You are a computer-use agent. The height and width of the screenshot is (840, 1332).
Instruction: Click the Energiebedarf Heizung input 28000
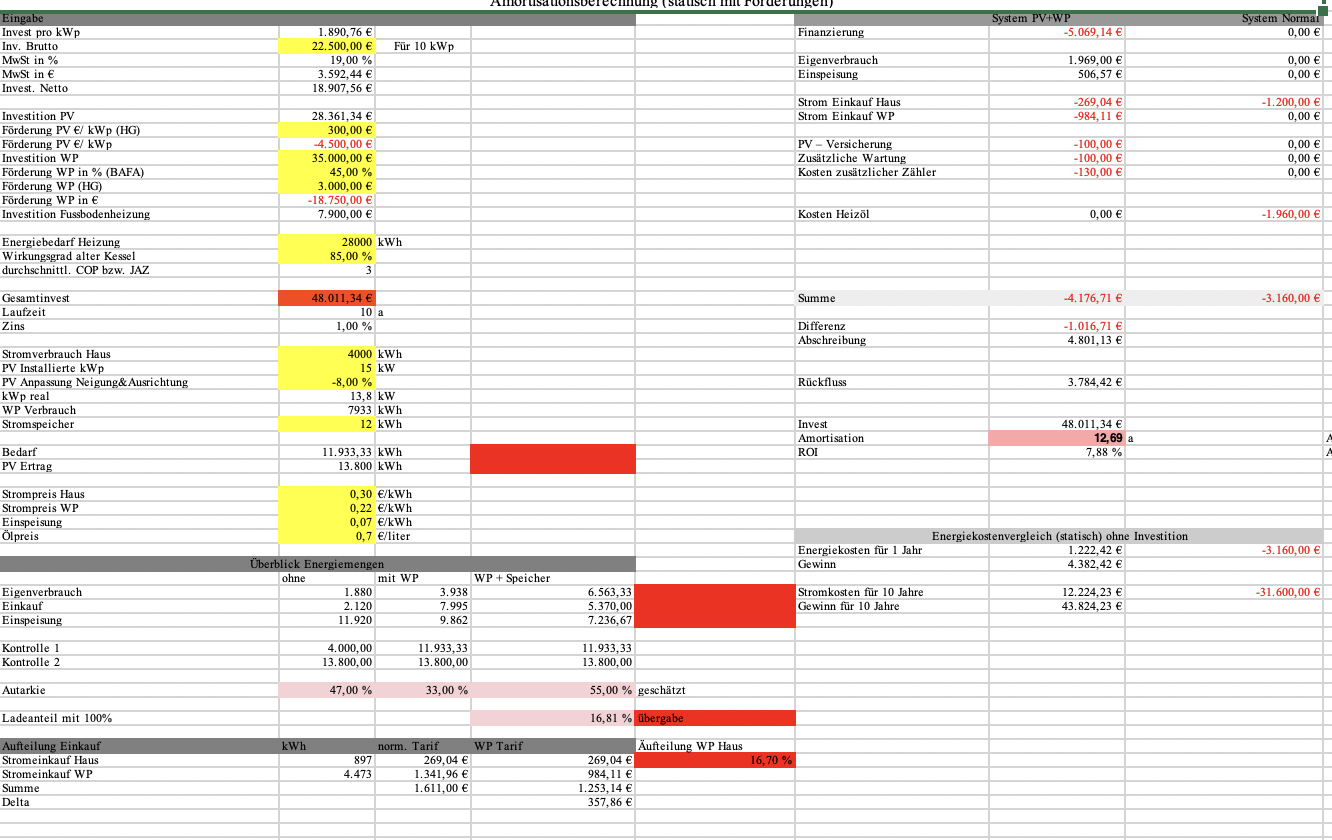[327, 242]
